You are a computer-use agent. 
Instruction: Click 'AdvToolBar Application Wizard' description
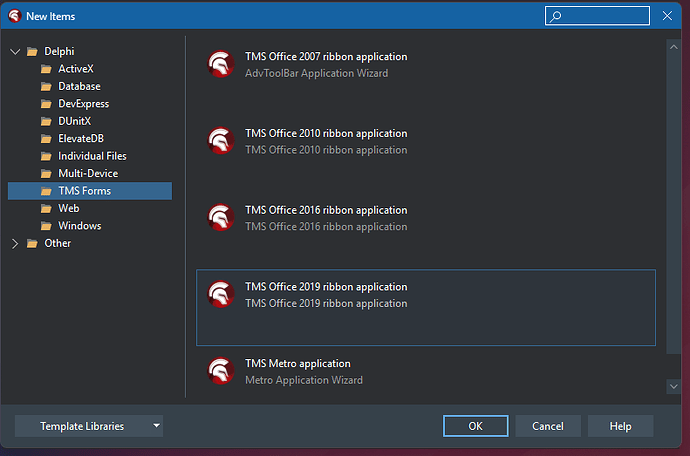pos(316,73)
